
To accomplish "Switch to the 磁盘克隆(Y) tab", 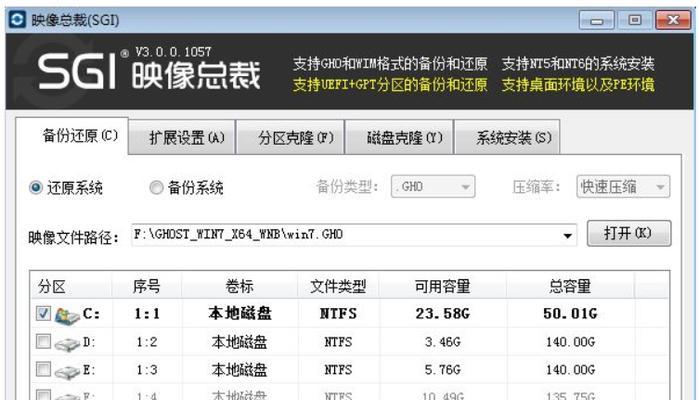I will coord(399,137).
